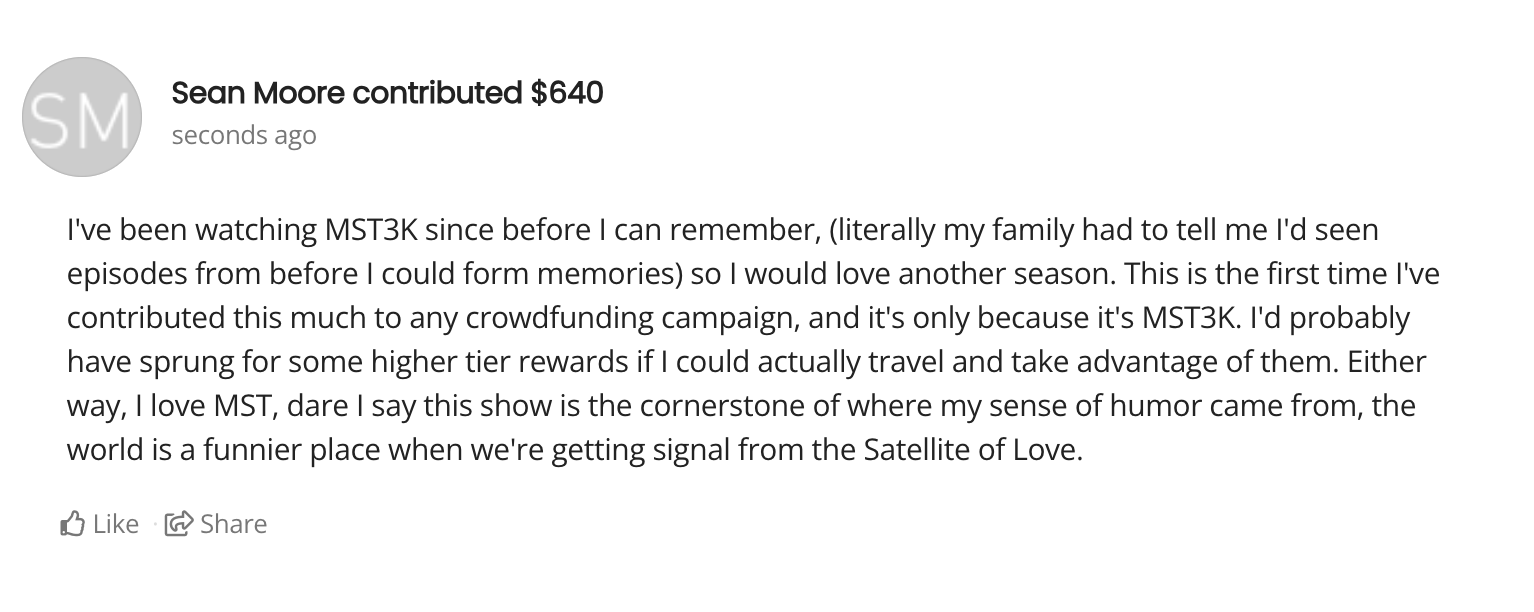
Task: Click the Share arrow icon
Action: click(179, 523)
